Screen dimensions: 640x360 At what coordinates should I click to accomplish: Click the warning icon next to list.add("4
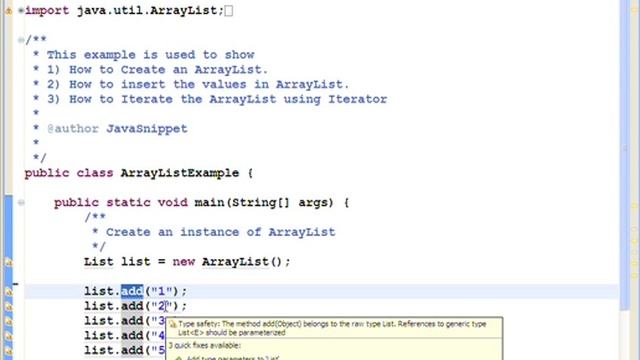click(x=9, y=336)
